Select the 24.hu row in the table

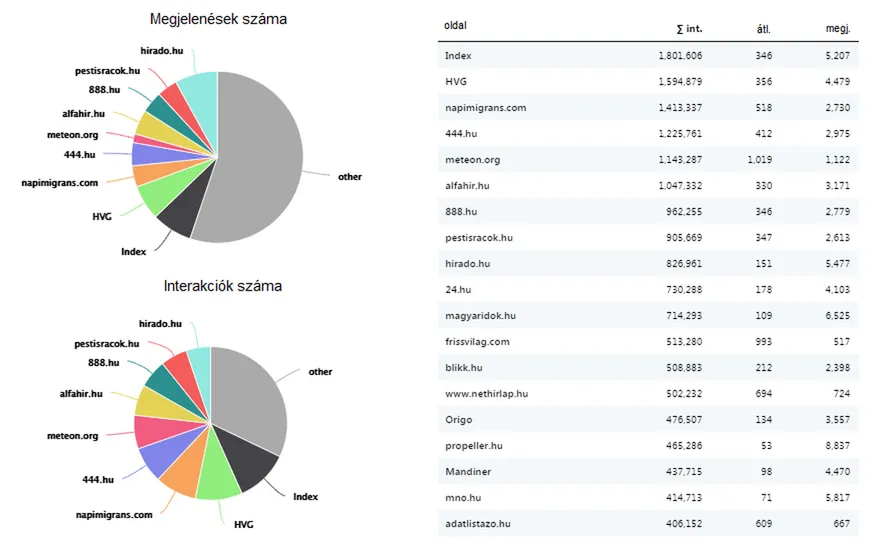458,290
